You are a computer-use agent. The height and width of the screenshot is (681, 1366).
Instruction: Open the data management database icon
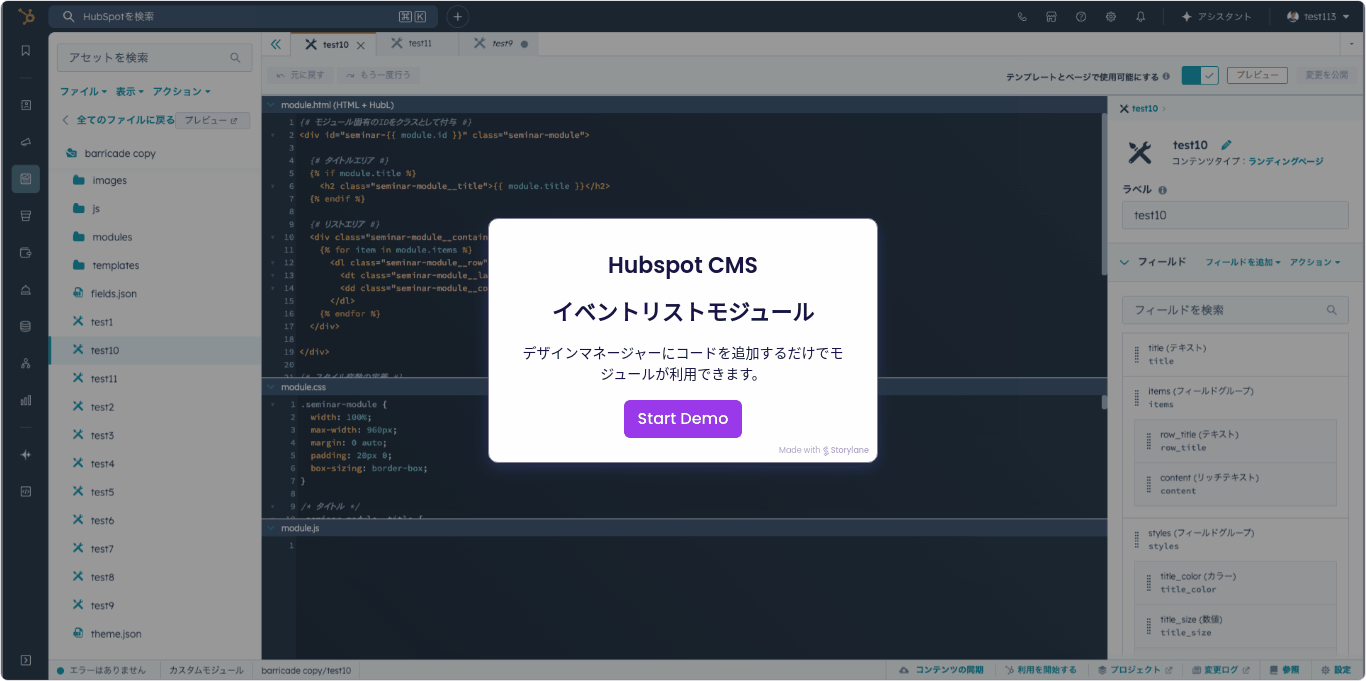tap(26, 326)
